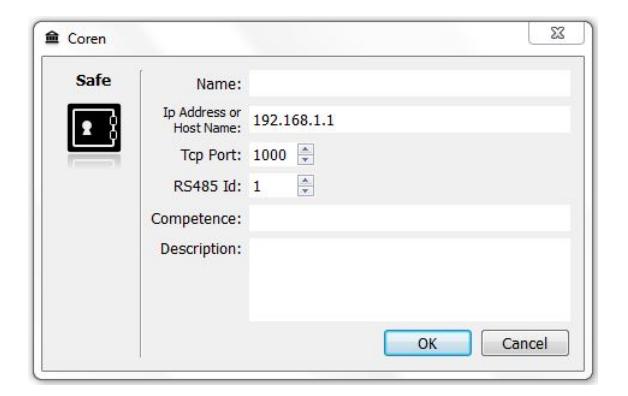Viewport: 628px width, 396px height.
Task: Click the Name: label
Action: (x=219, y=84)
